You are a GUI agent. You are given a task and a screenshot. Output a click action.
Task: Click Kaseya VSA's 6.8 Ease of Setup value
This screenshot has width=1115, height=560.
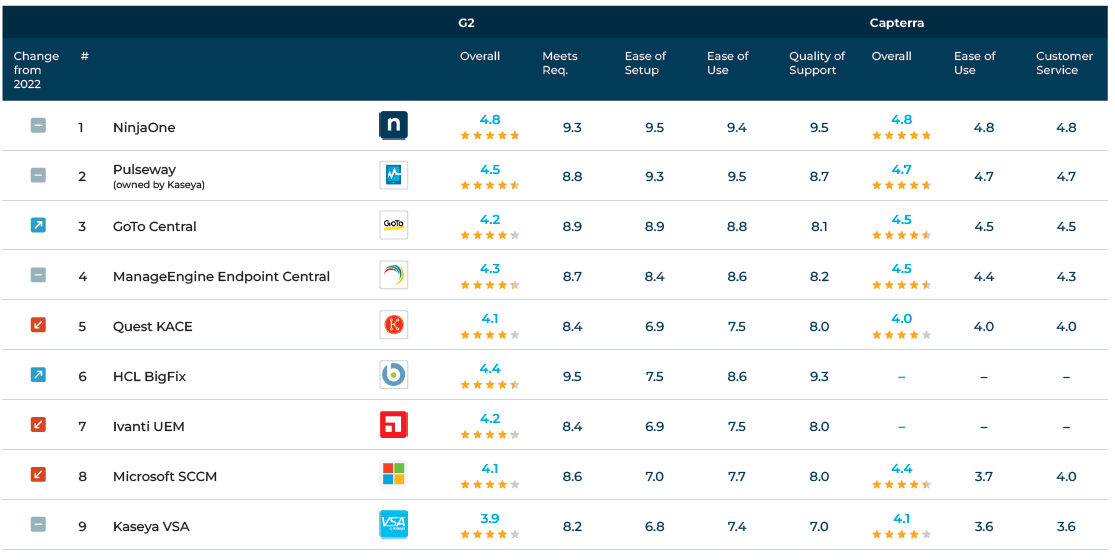[654, 527]
